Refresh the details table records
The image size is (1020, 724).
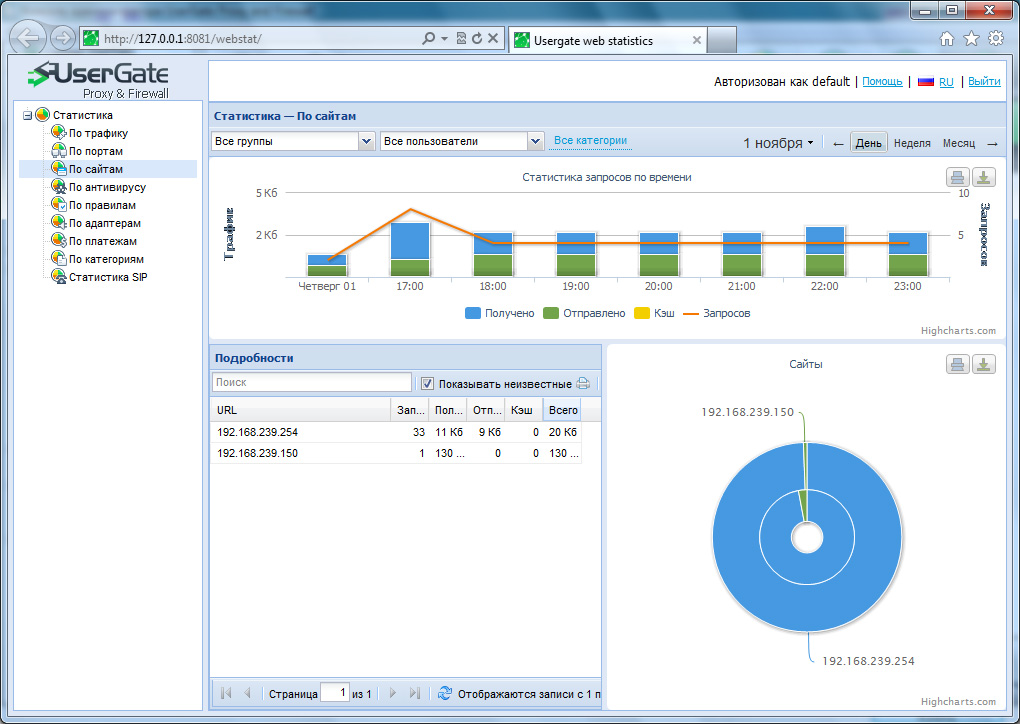tap(445, 693)
